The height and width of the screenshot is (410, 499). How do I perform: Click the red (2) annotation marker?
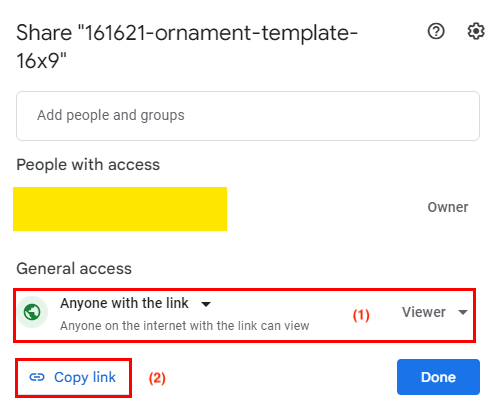157,378
